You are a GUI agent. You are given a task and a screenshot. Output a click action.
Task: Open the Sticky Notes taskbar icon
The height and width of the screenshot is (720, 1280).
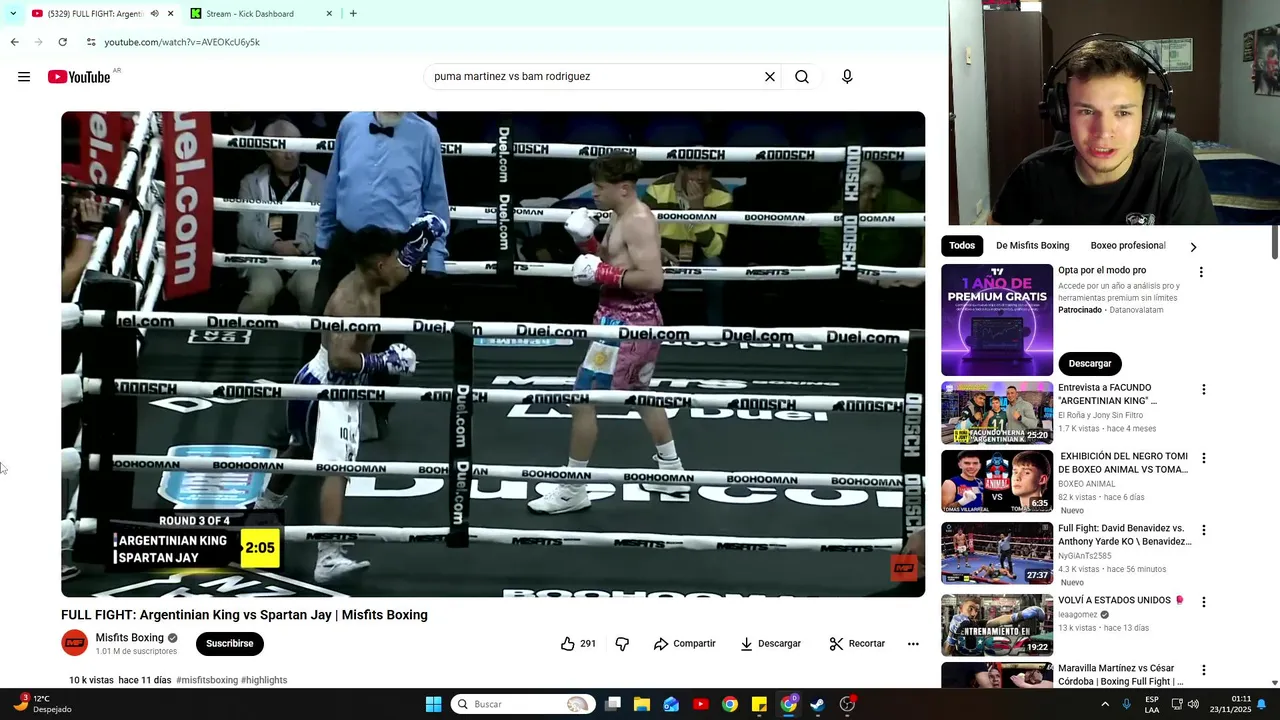point(759,704)
